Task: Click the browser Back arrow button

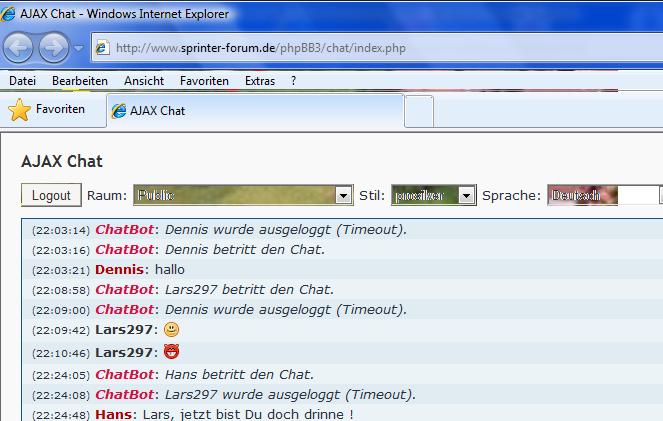Action: (19, 47)
